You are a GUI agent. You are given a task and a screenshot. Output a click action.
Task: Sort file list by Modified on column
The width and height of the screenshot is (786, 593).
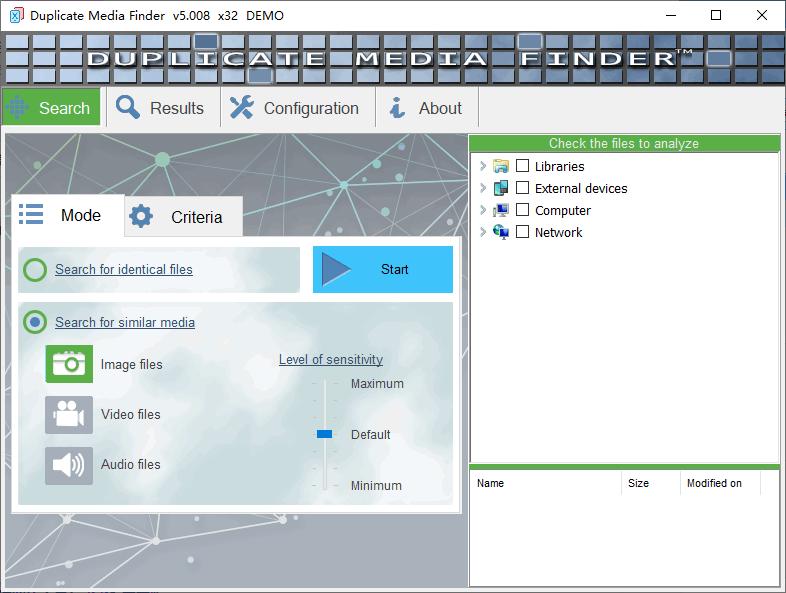coord(720,483)
